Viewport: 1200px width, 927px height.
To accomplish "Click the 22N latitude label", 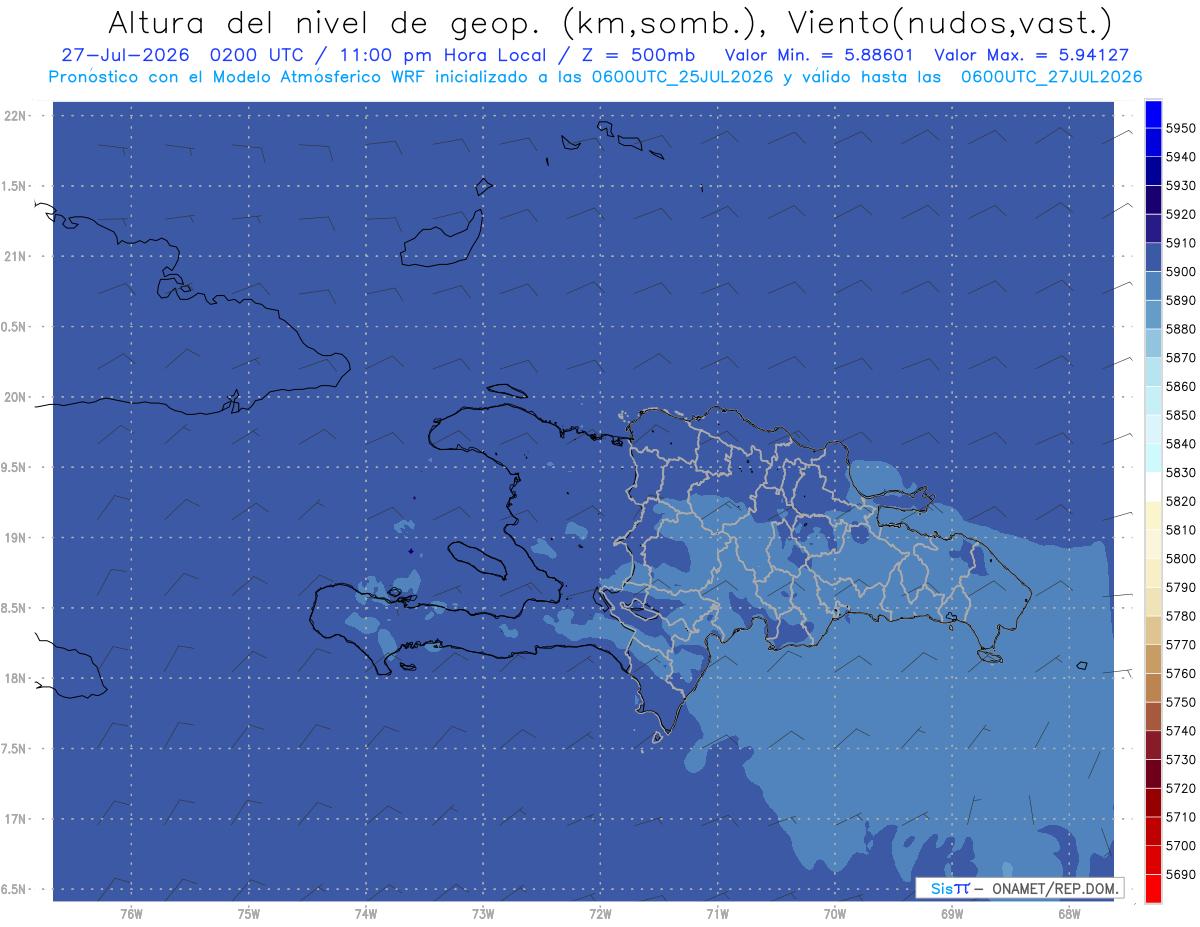I will tap(15, 116).
